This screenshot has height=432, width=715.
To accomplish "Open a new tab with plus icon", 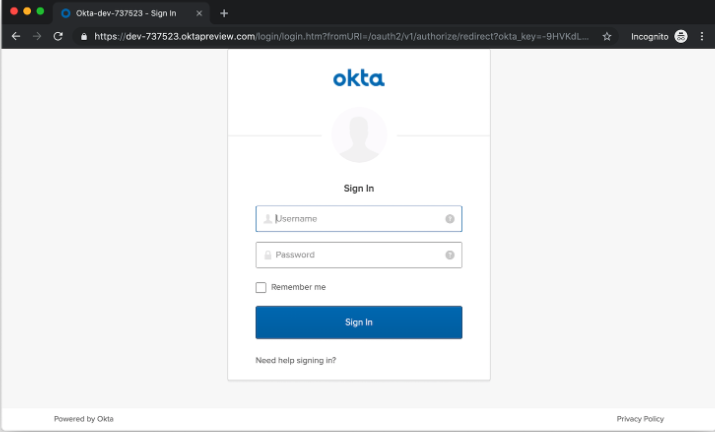I will pyautogui.click(x=224, y=13).
